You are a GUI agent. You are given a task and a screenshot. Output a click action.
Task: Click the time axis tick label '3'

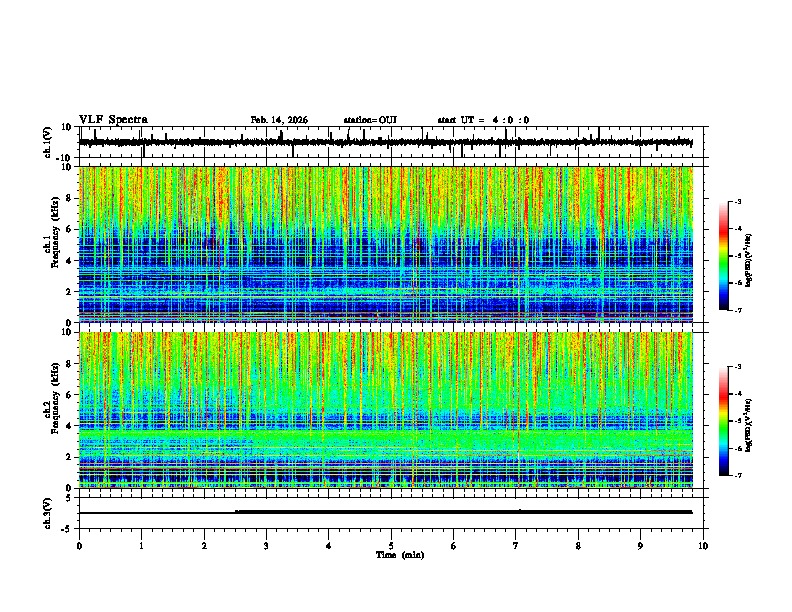point(266,546)
